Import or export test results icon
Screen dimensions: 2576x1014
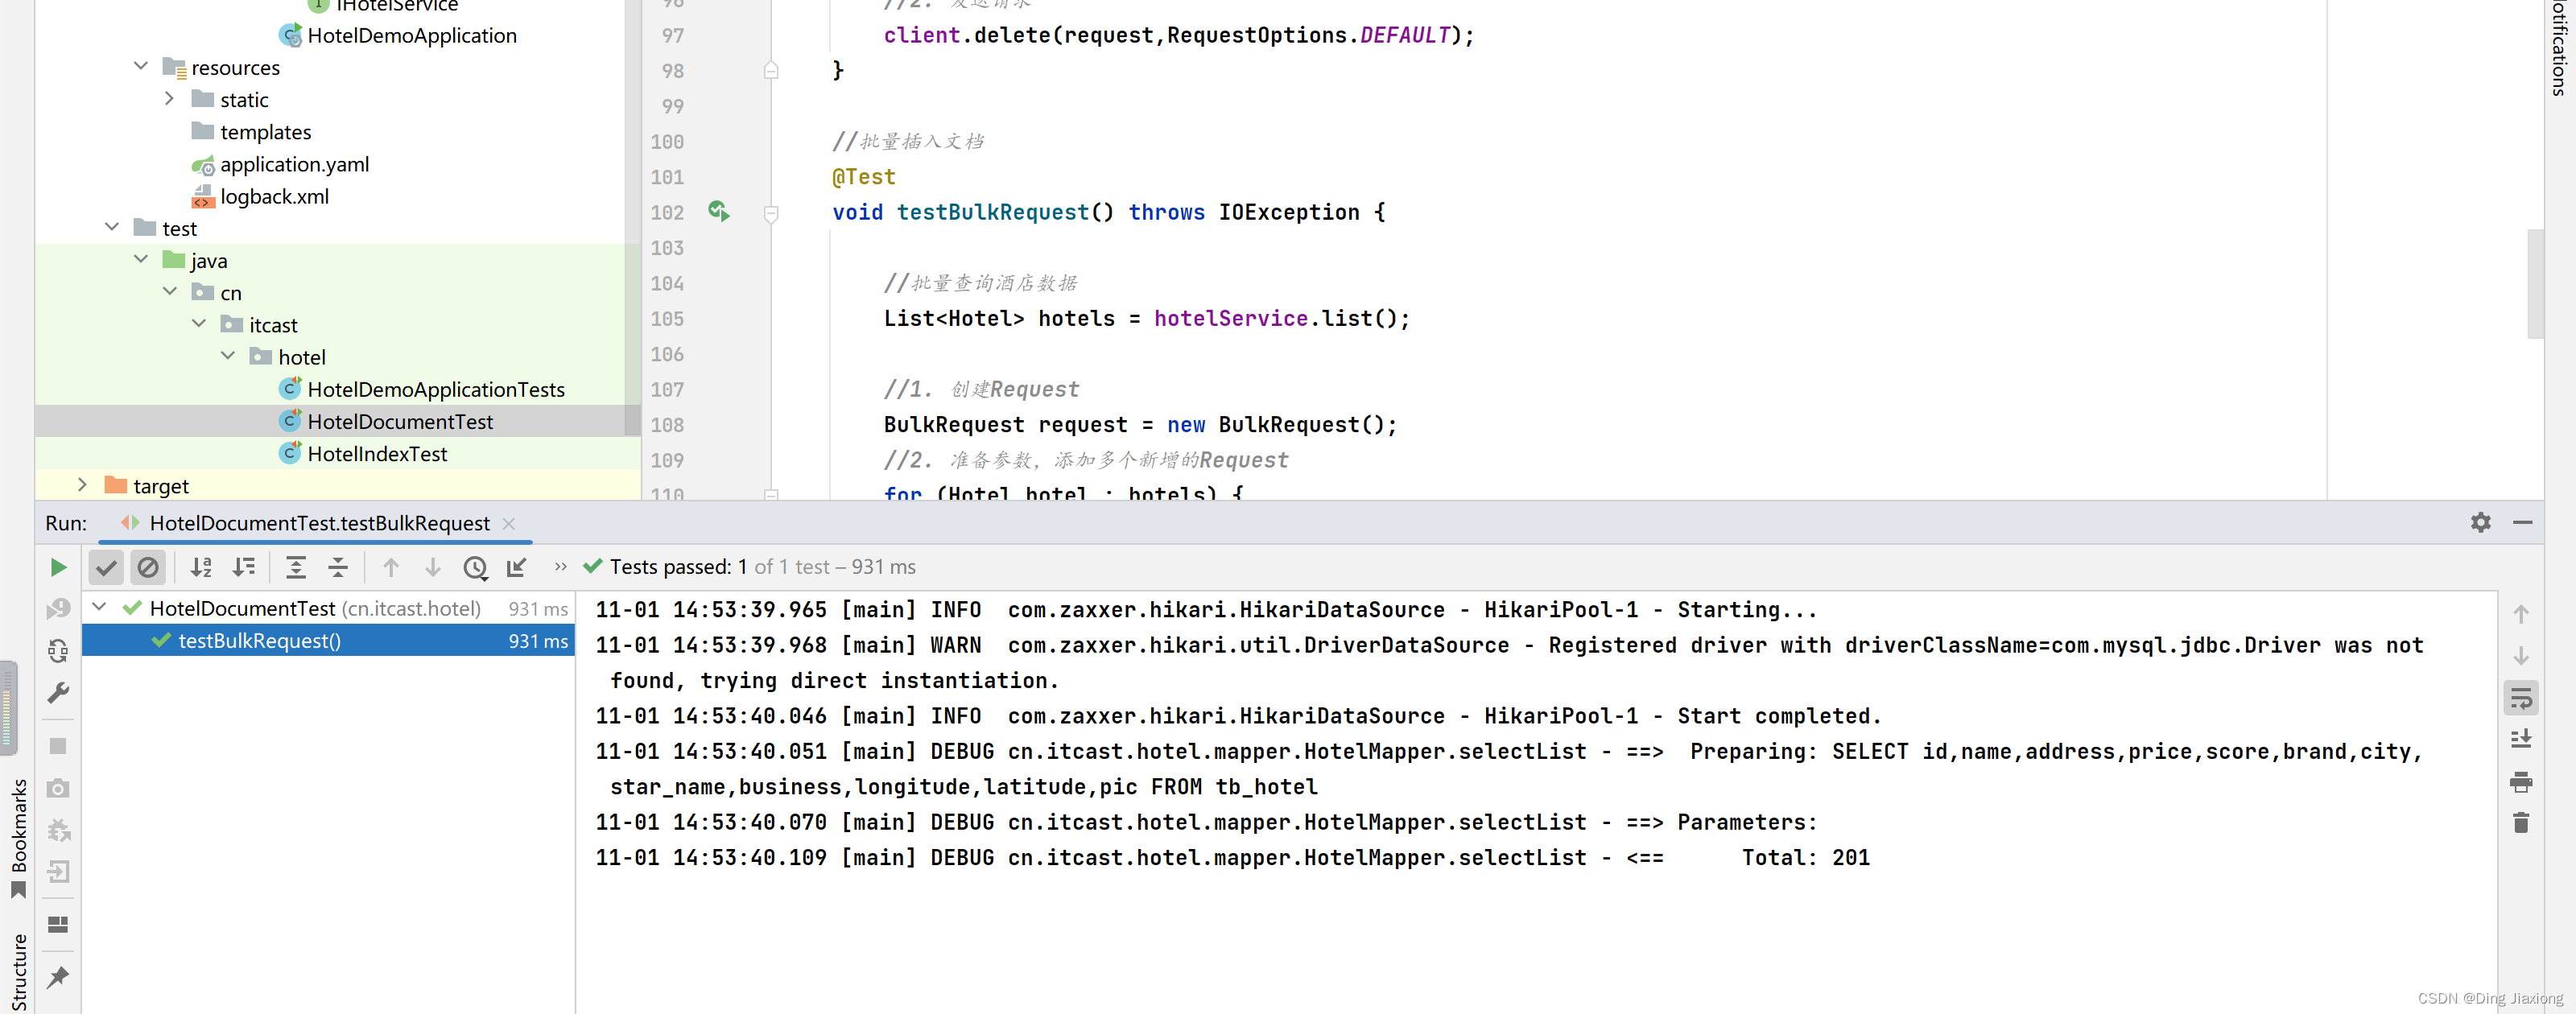pos(517,567)
